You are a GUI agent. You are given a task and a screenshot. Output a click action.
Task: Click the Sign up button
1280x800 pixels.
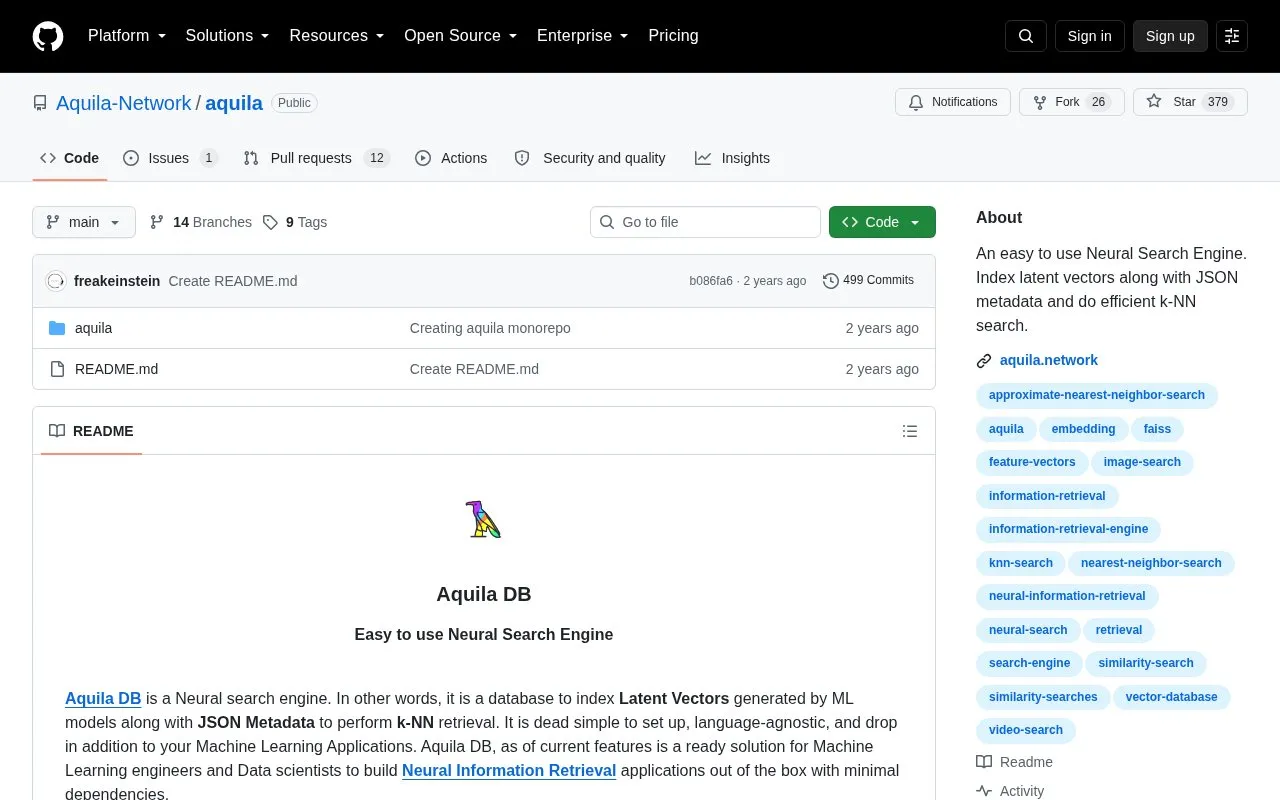click(x=1170, y=36)
